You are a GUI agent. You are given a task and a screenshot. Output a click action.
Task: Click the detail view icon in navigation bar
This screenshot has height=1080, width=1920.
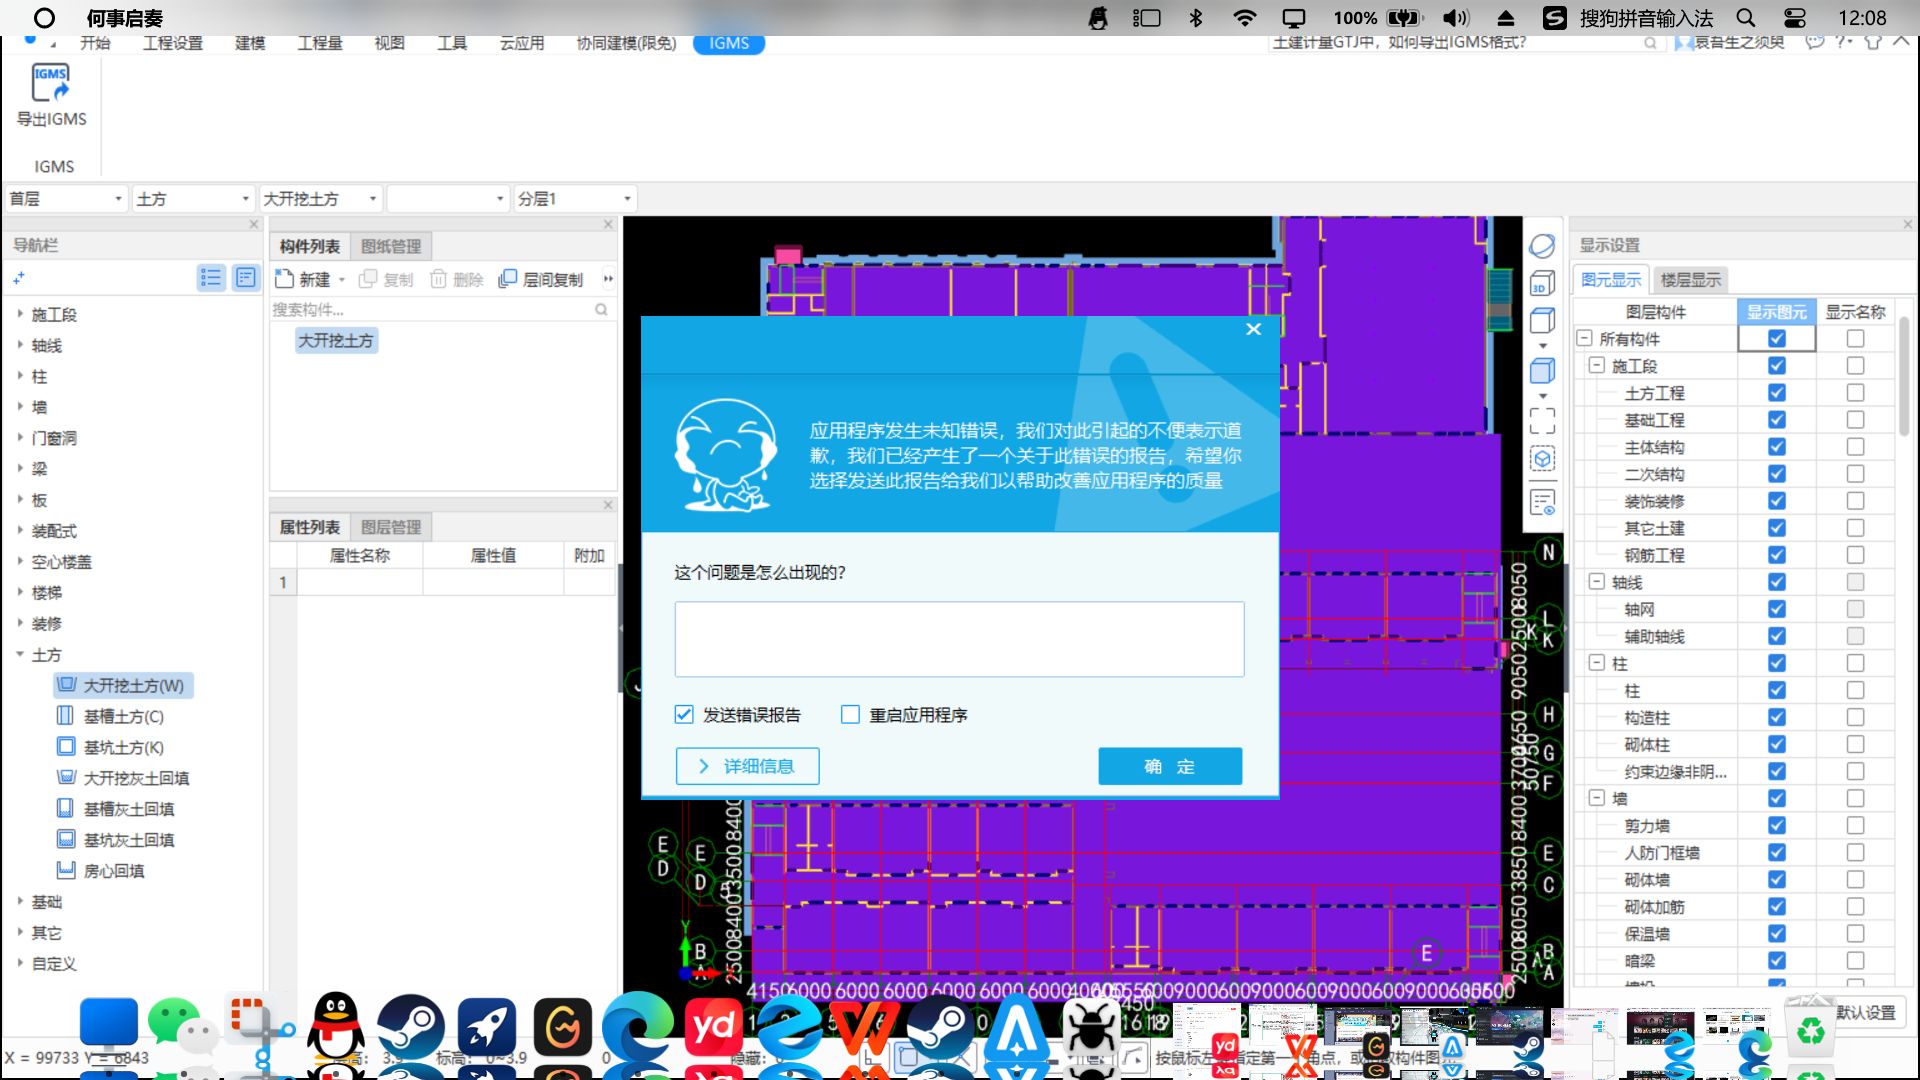tap(246, 278)
